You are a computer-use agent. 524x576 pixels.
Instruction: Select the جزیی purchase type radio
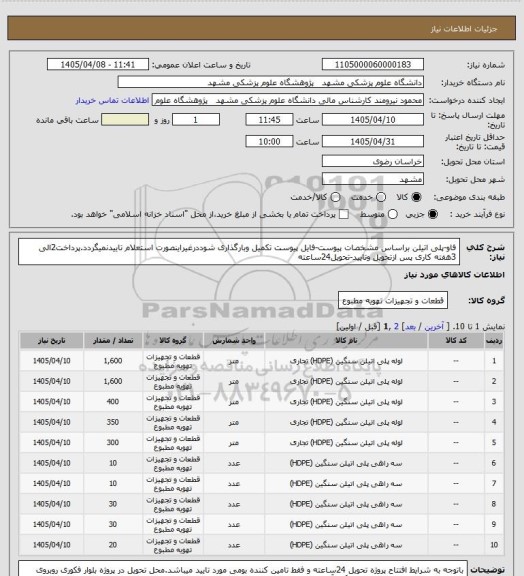(433, 214)
